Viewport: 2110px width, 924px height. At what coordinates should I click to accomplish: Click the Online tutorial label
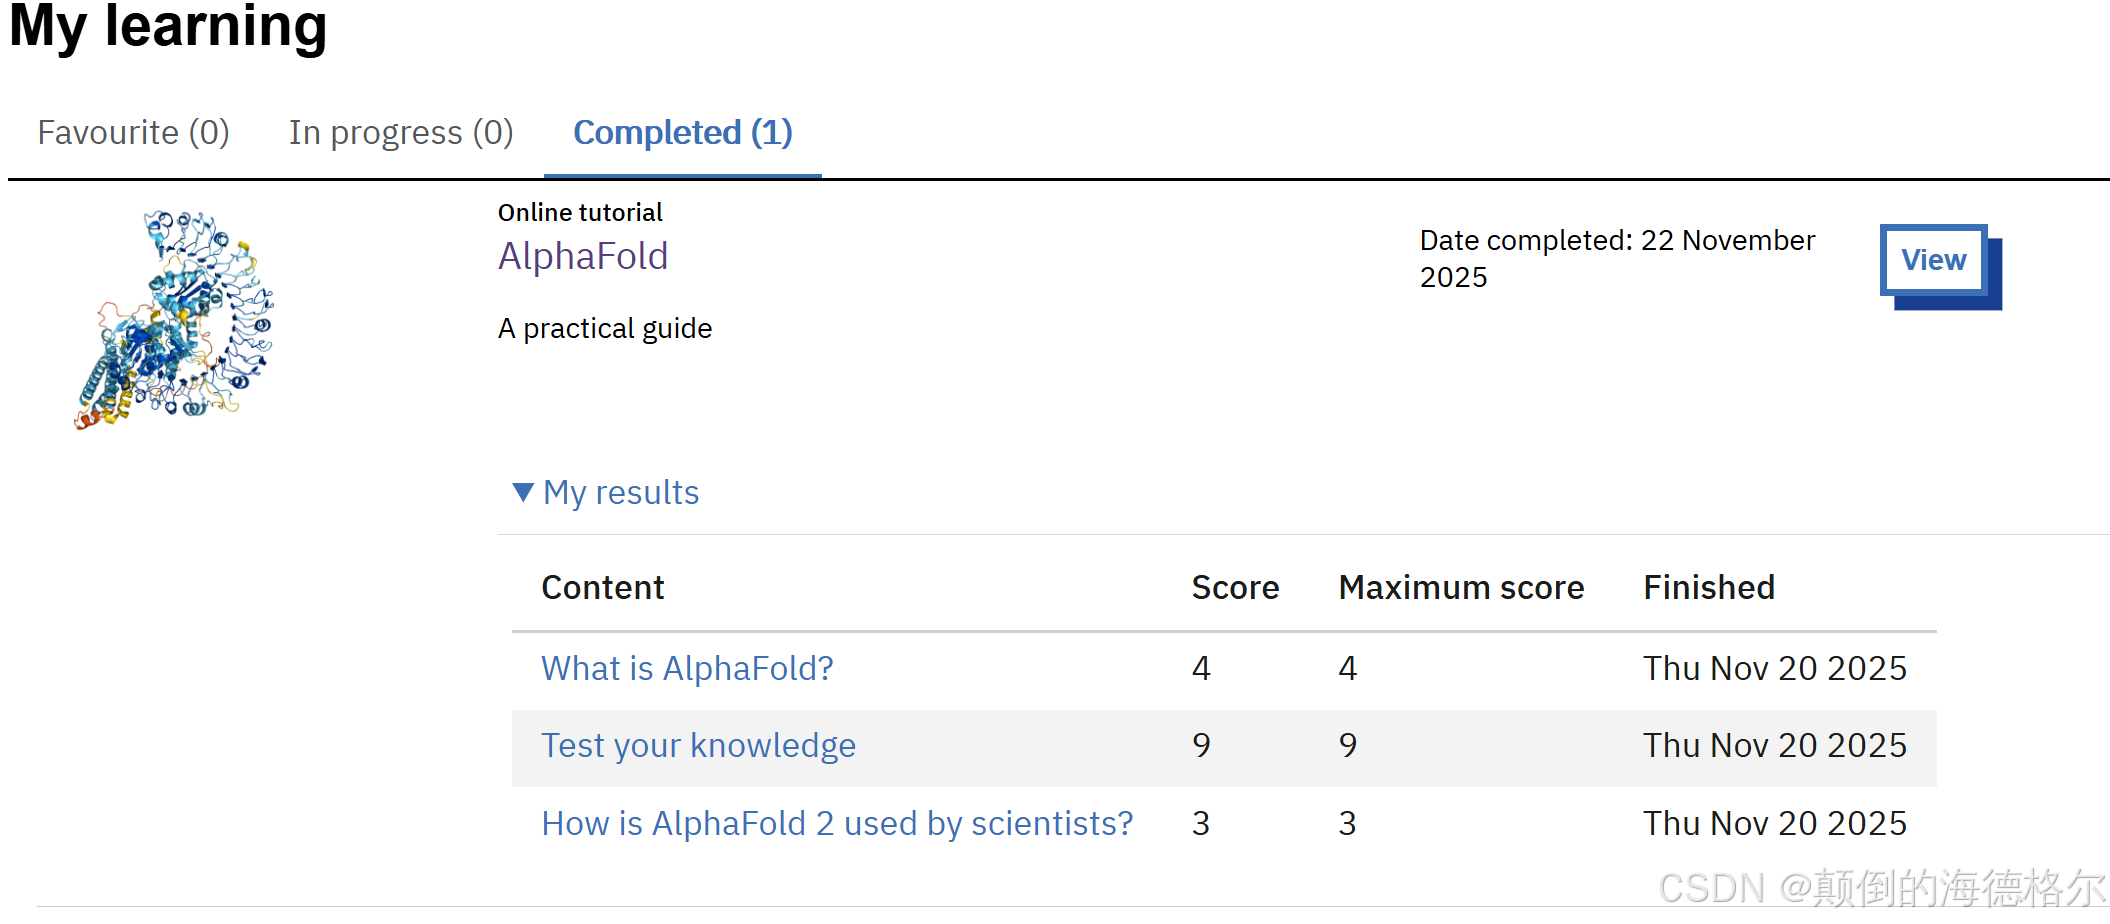(580, 213)
